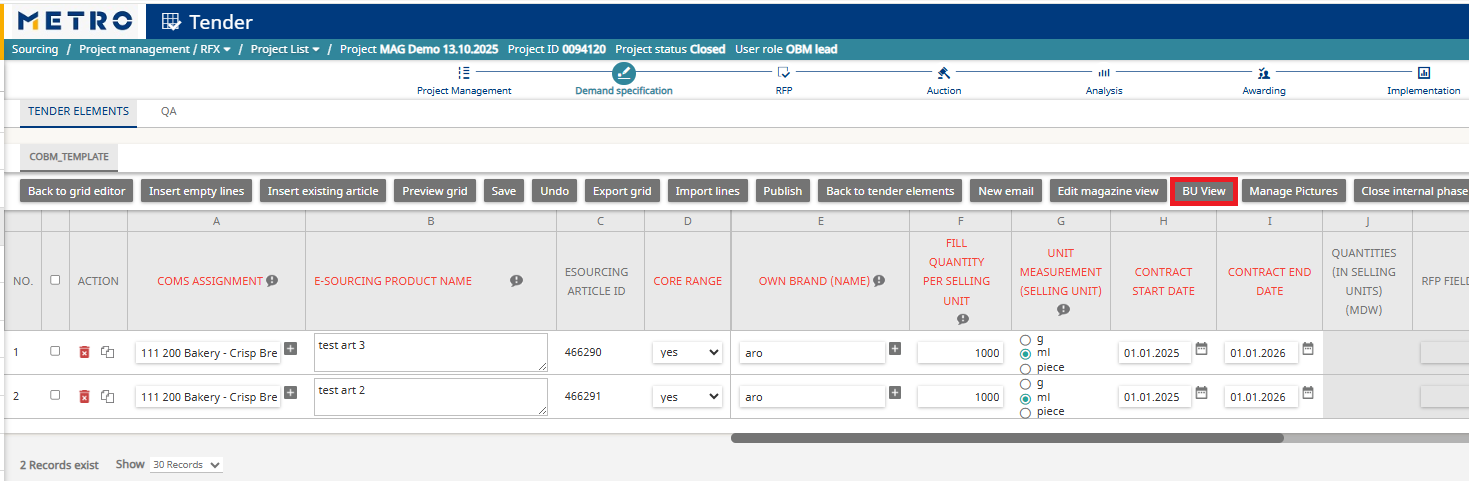Screen dimensions: 1469x481
Task: Click plus icon beside row 1 COMS assignment
Action: 291,348
